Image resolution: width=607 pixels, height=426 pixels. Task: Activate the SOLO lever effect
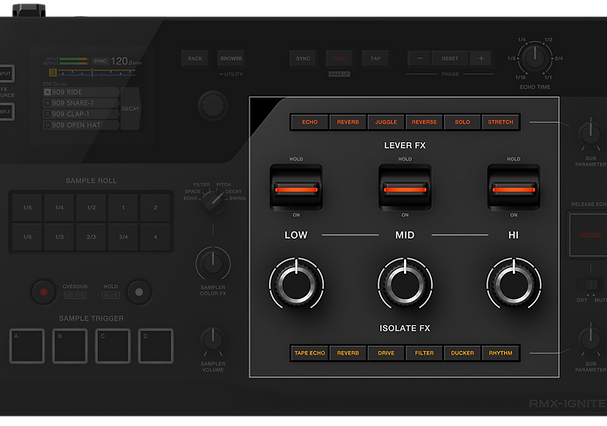[x=462, y=122]
